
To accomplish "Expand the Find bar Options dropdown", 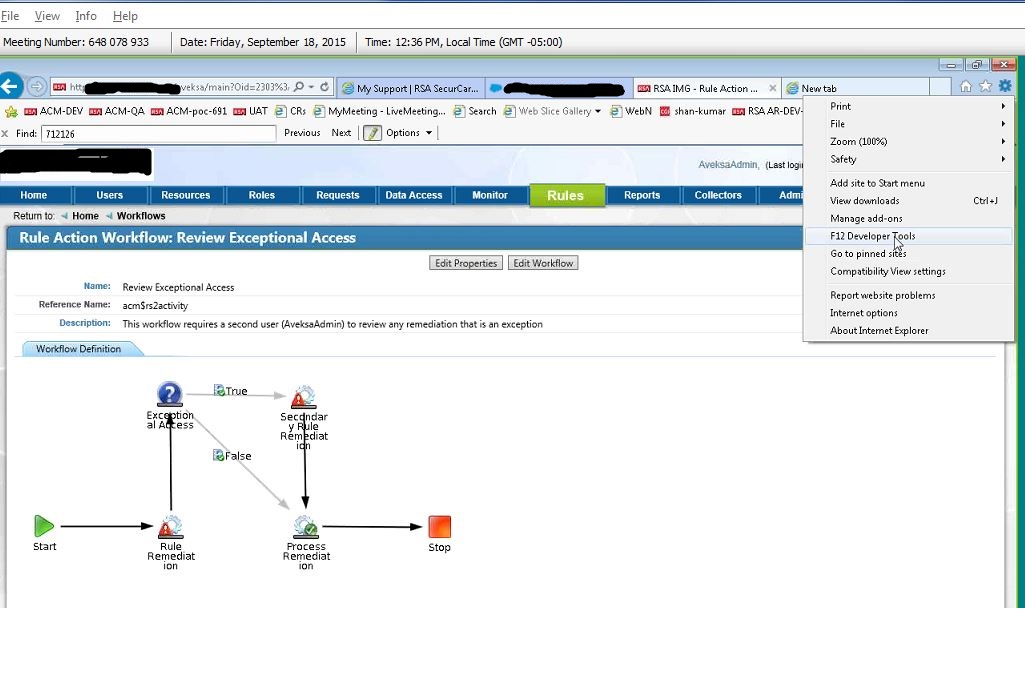I will click(429, 133).
